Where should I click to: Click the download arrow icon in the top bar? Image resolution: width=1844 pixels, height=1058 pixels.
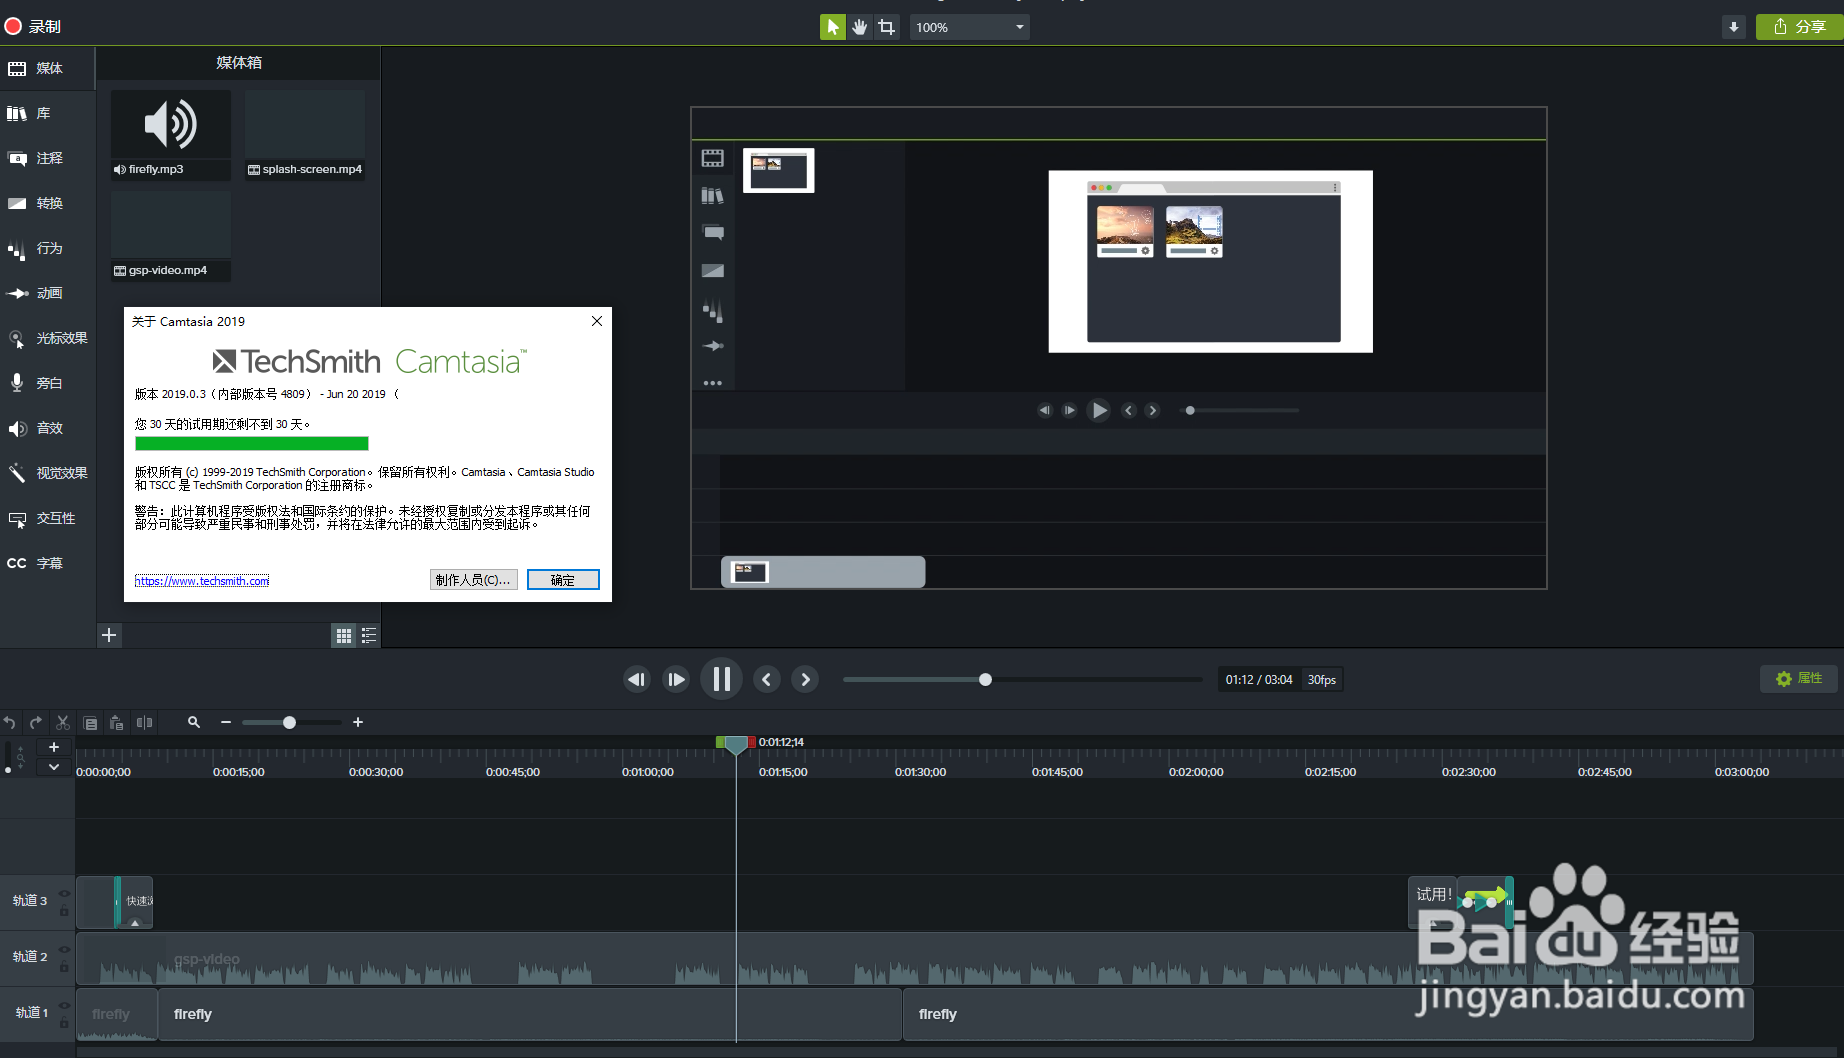click(x=1734, y=27)
